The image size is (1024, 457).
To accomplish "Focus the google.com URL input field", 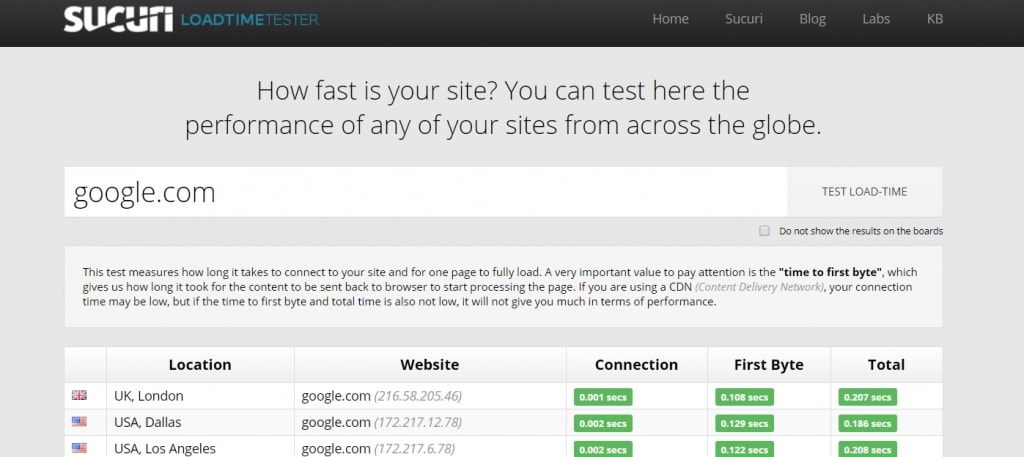I will coord(426,192).
